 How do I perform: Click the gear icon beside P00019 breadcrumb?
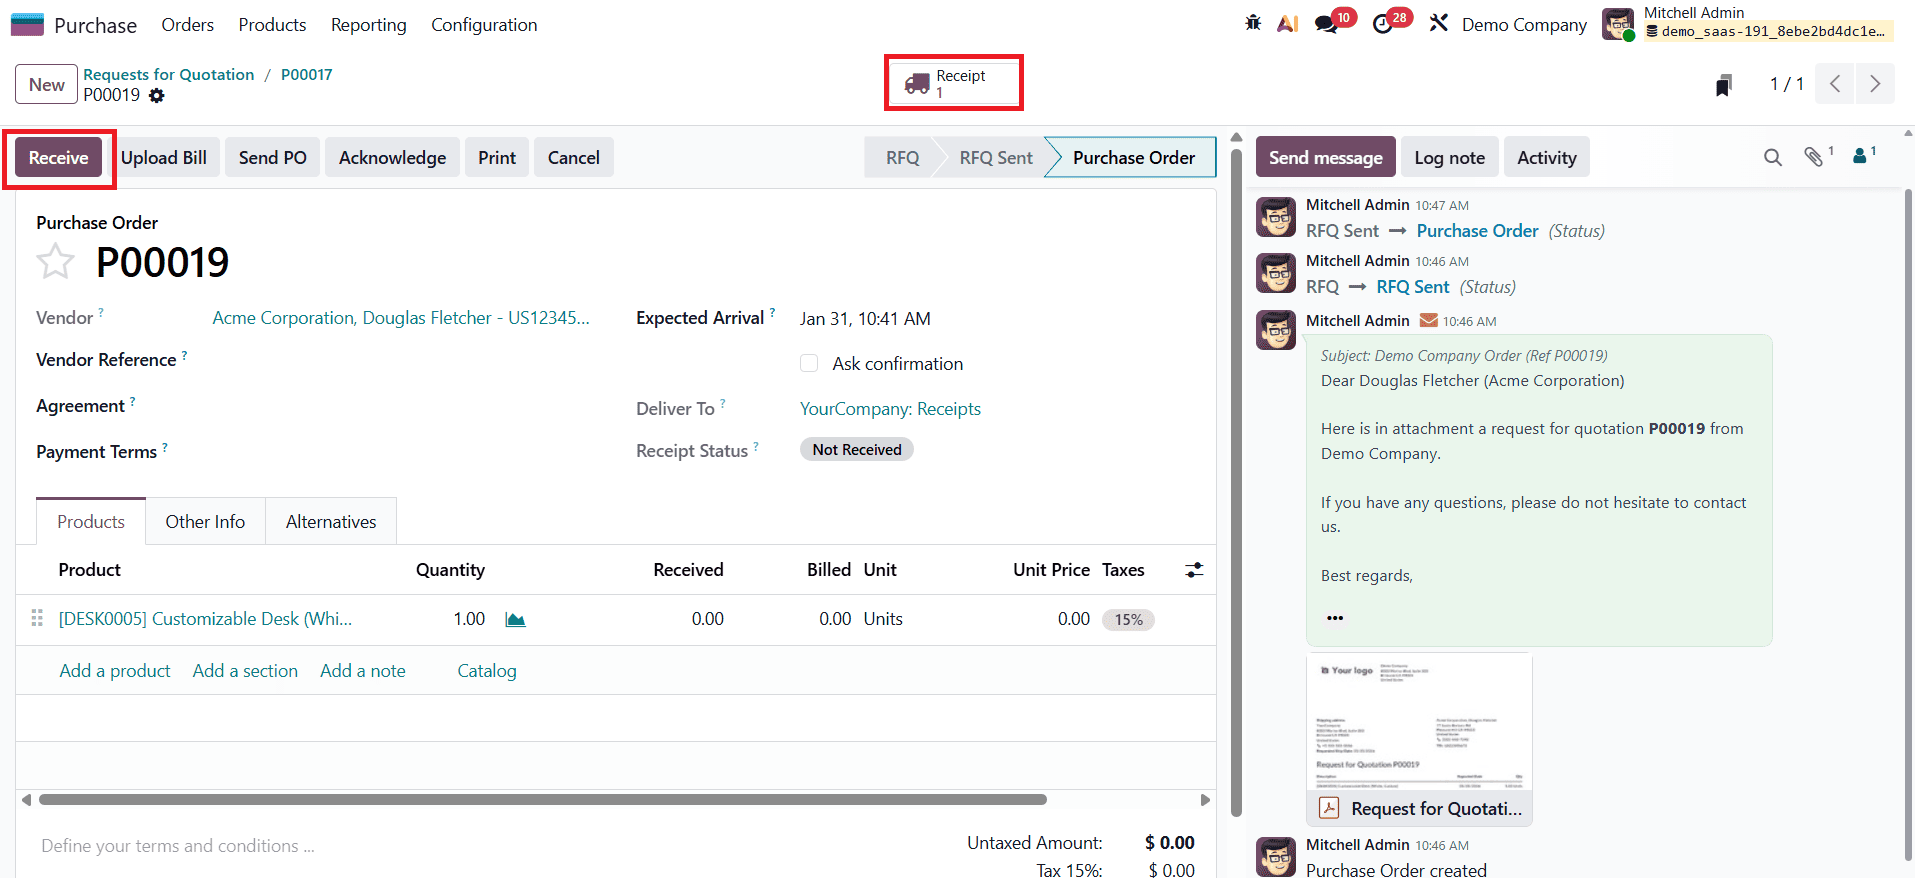pyautogui.click(x=157, y=96)
